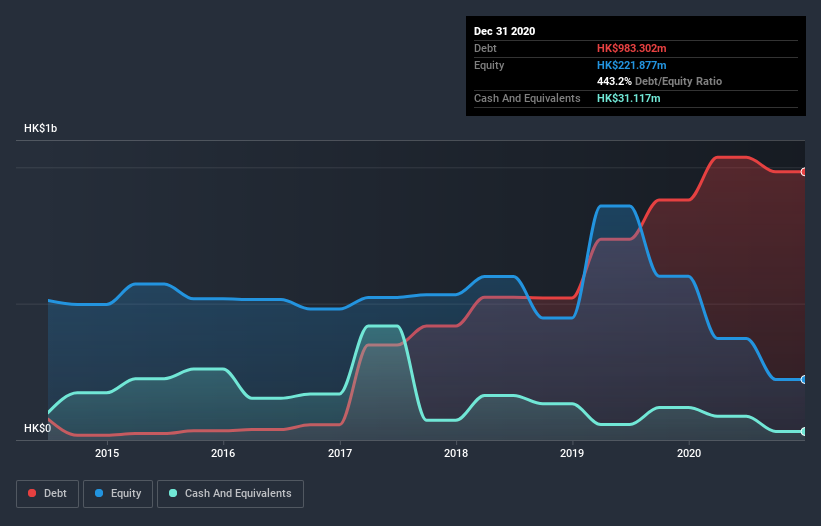
Task: Toggle Cash And Equivalents legend button
Action: 230,494
